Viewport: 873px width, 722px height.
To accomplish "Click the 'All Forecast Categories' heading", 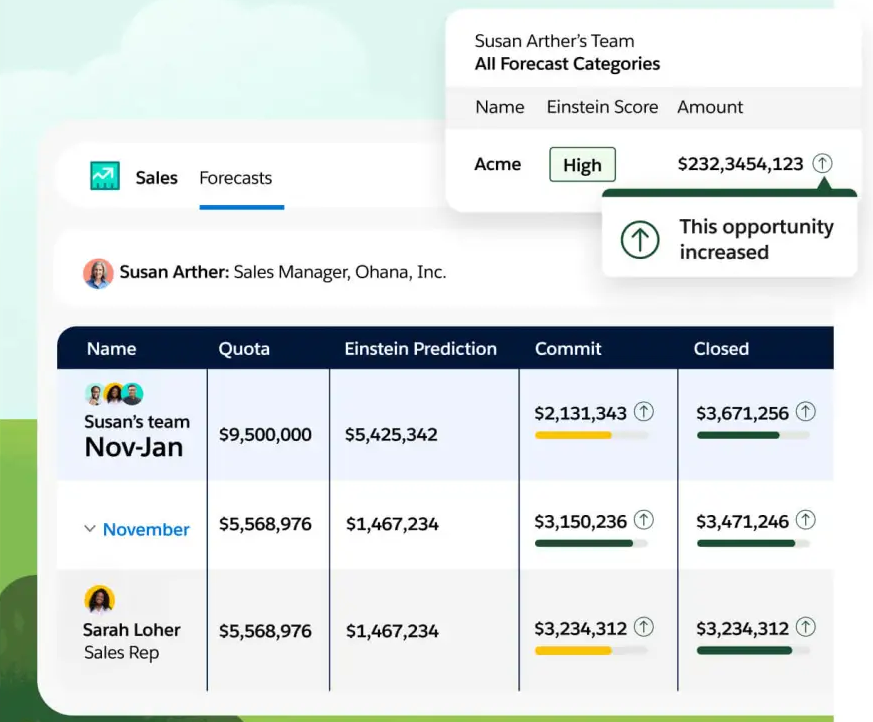I will tap(567, 64).
